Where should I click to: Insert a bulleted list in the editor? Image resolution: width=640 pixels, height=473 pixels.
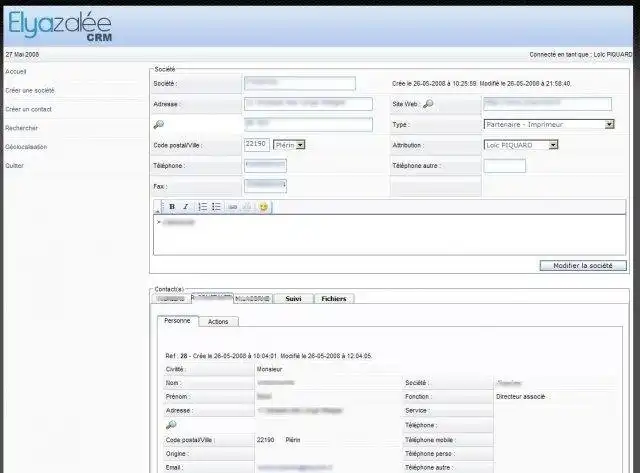click(216, 207)
